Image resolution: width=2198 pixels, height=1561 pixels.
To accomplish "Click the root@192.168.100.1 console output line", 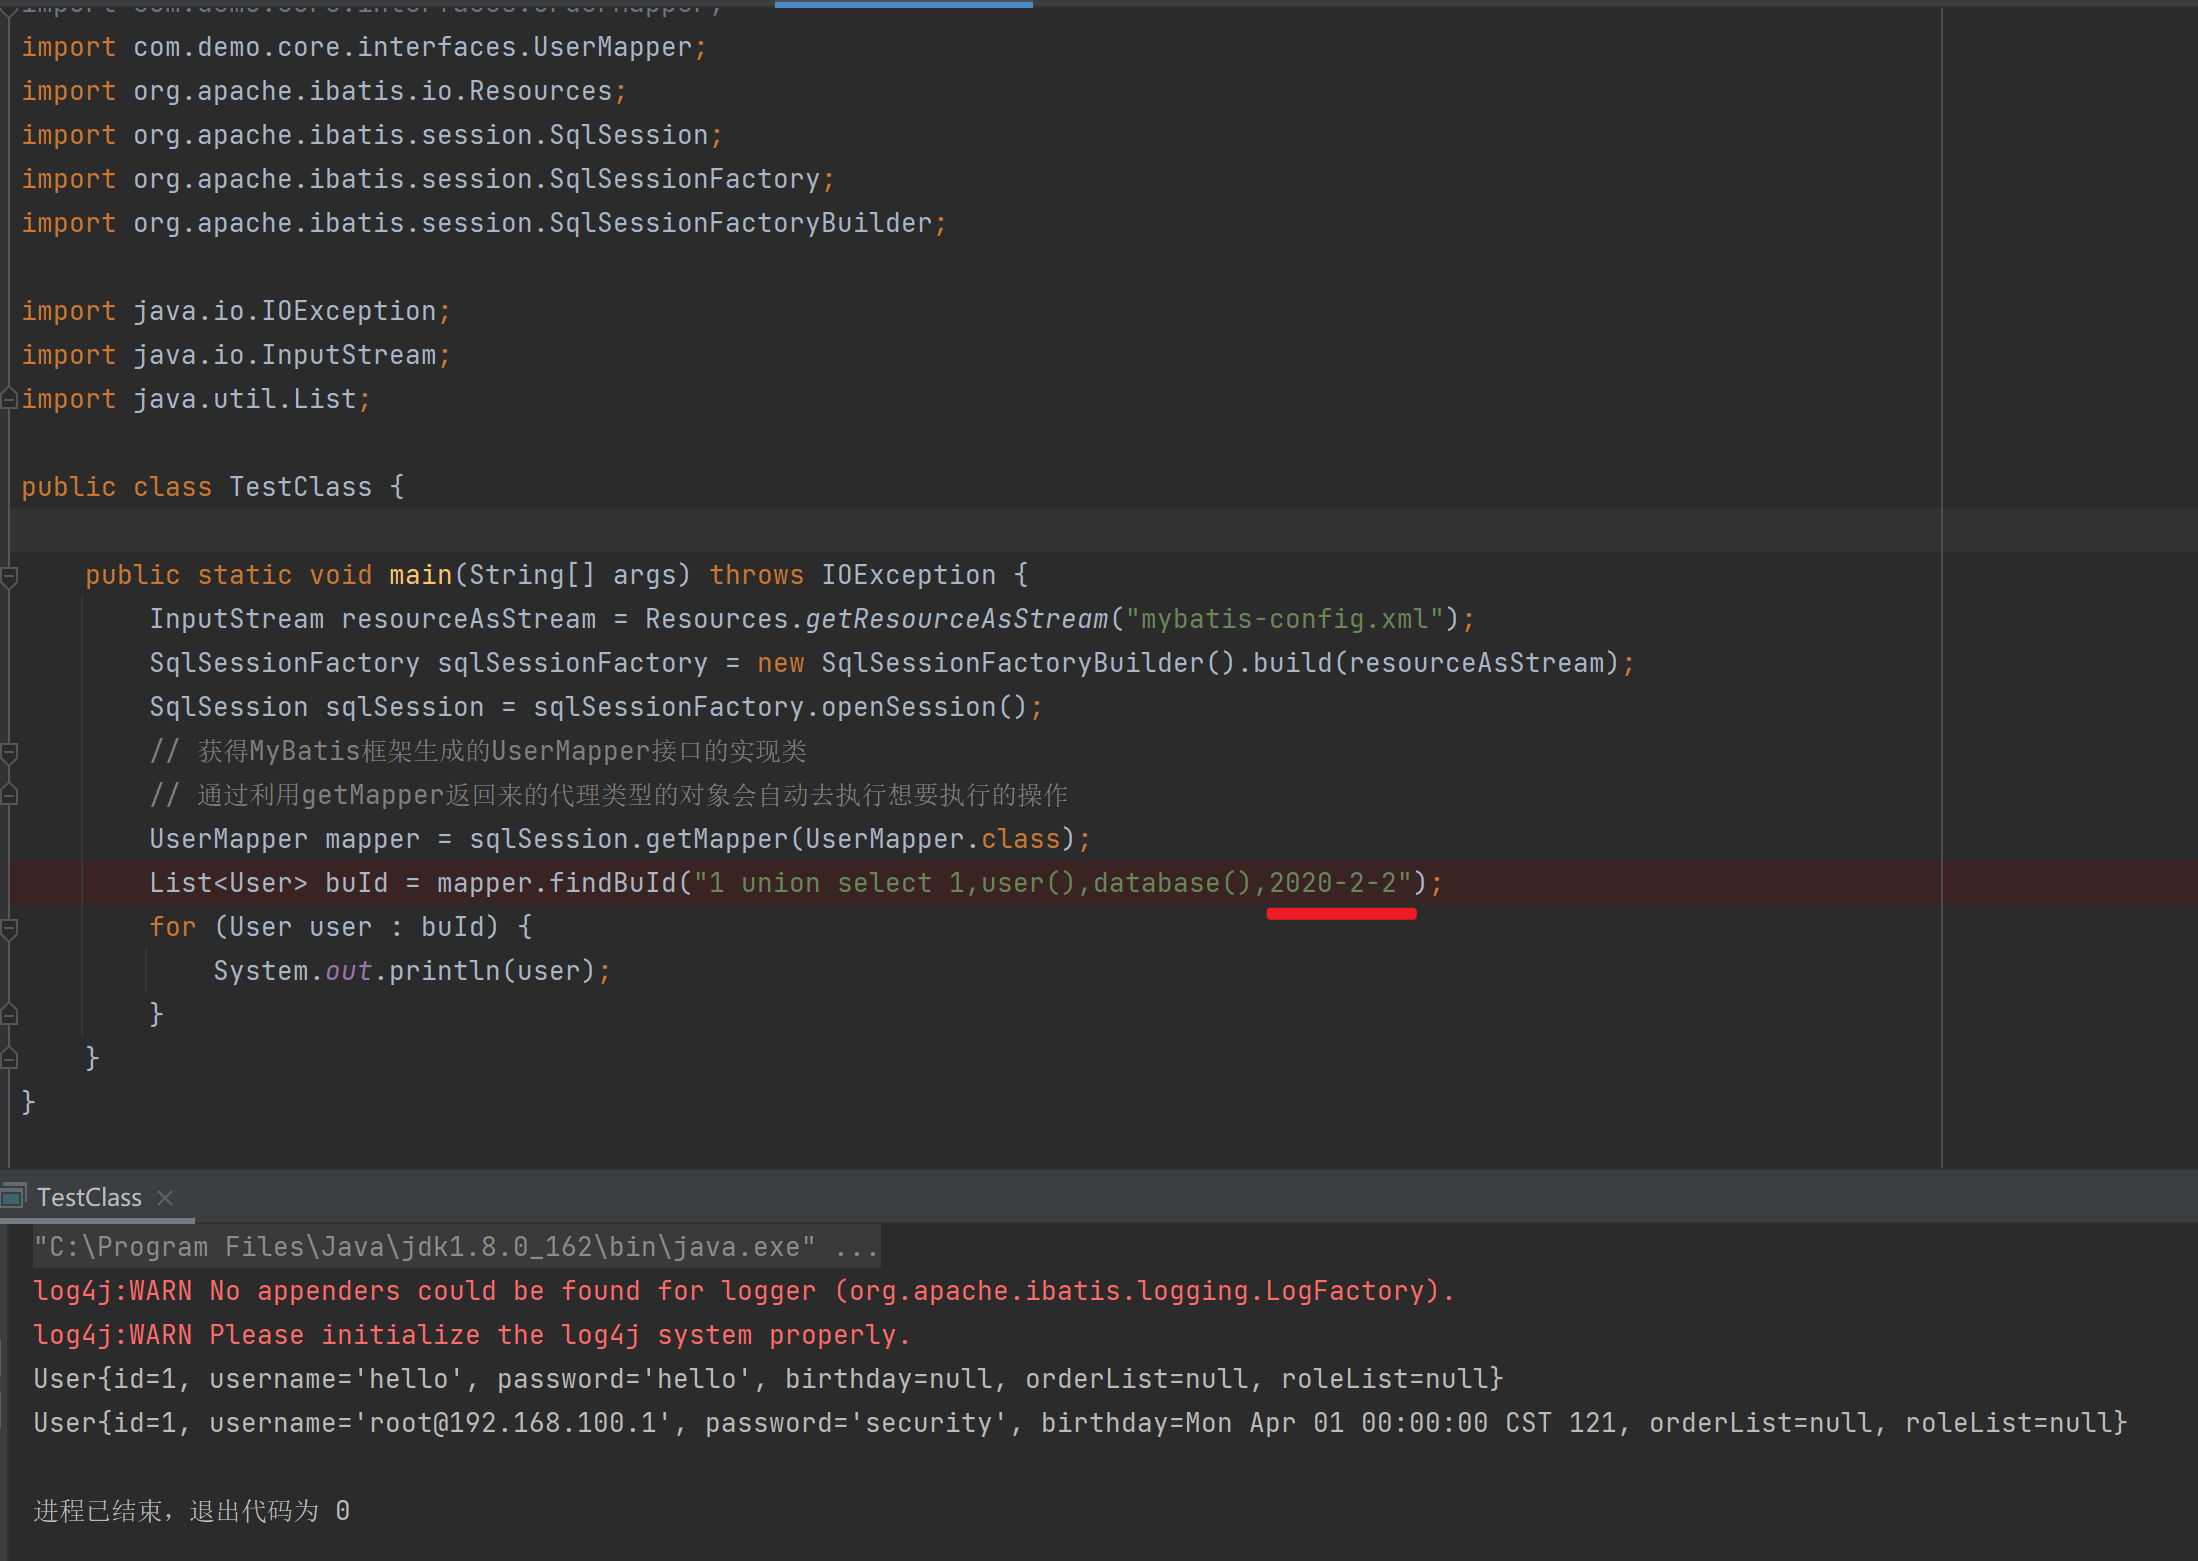I will (1080, 1423).
